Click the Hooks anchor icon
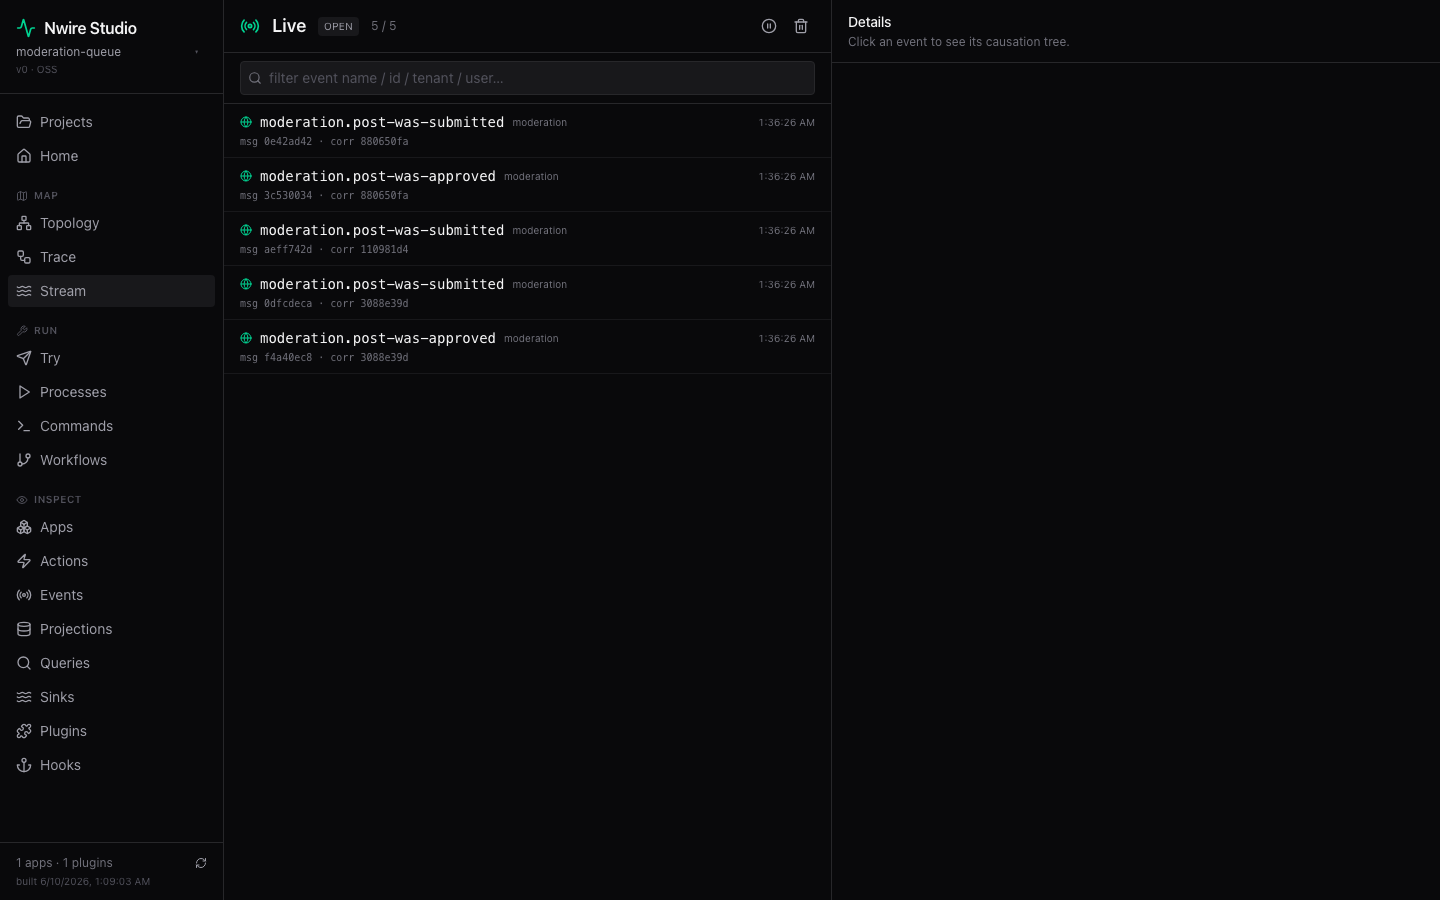1440x900 pixels. (x=24, y=765)
